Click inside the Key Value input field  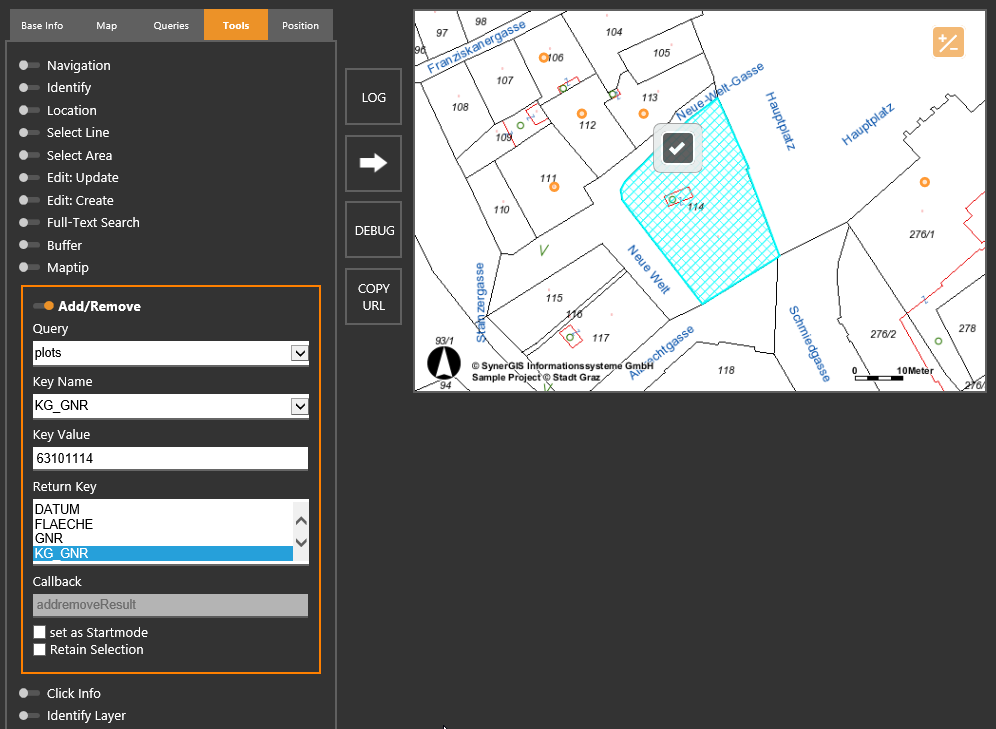tap(170, 458)
